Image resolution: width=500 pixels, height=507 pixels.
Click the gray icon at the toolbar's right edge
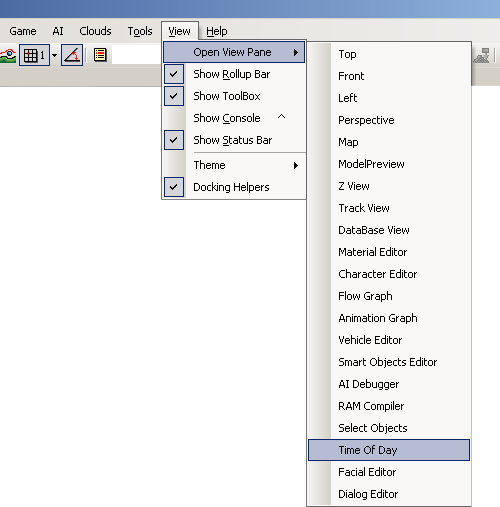click(x=482, y=55)
